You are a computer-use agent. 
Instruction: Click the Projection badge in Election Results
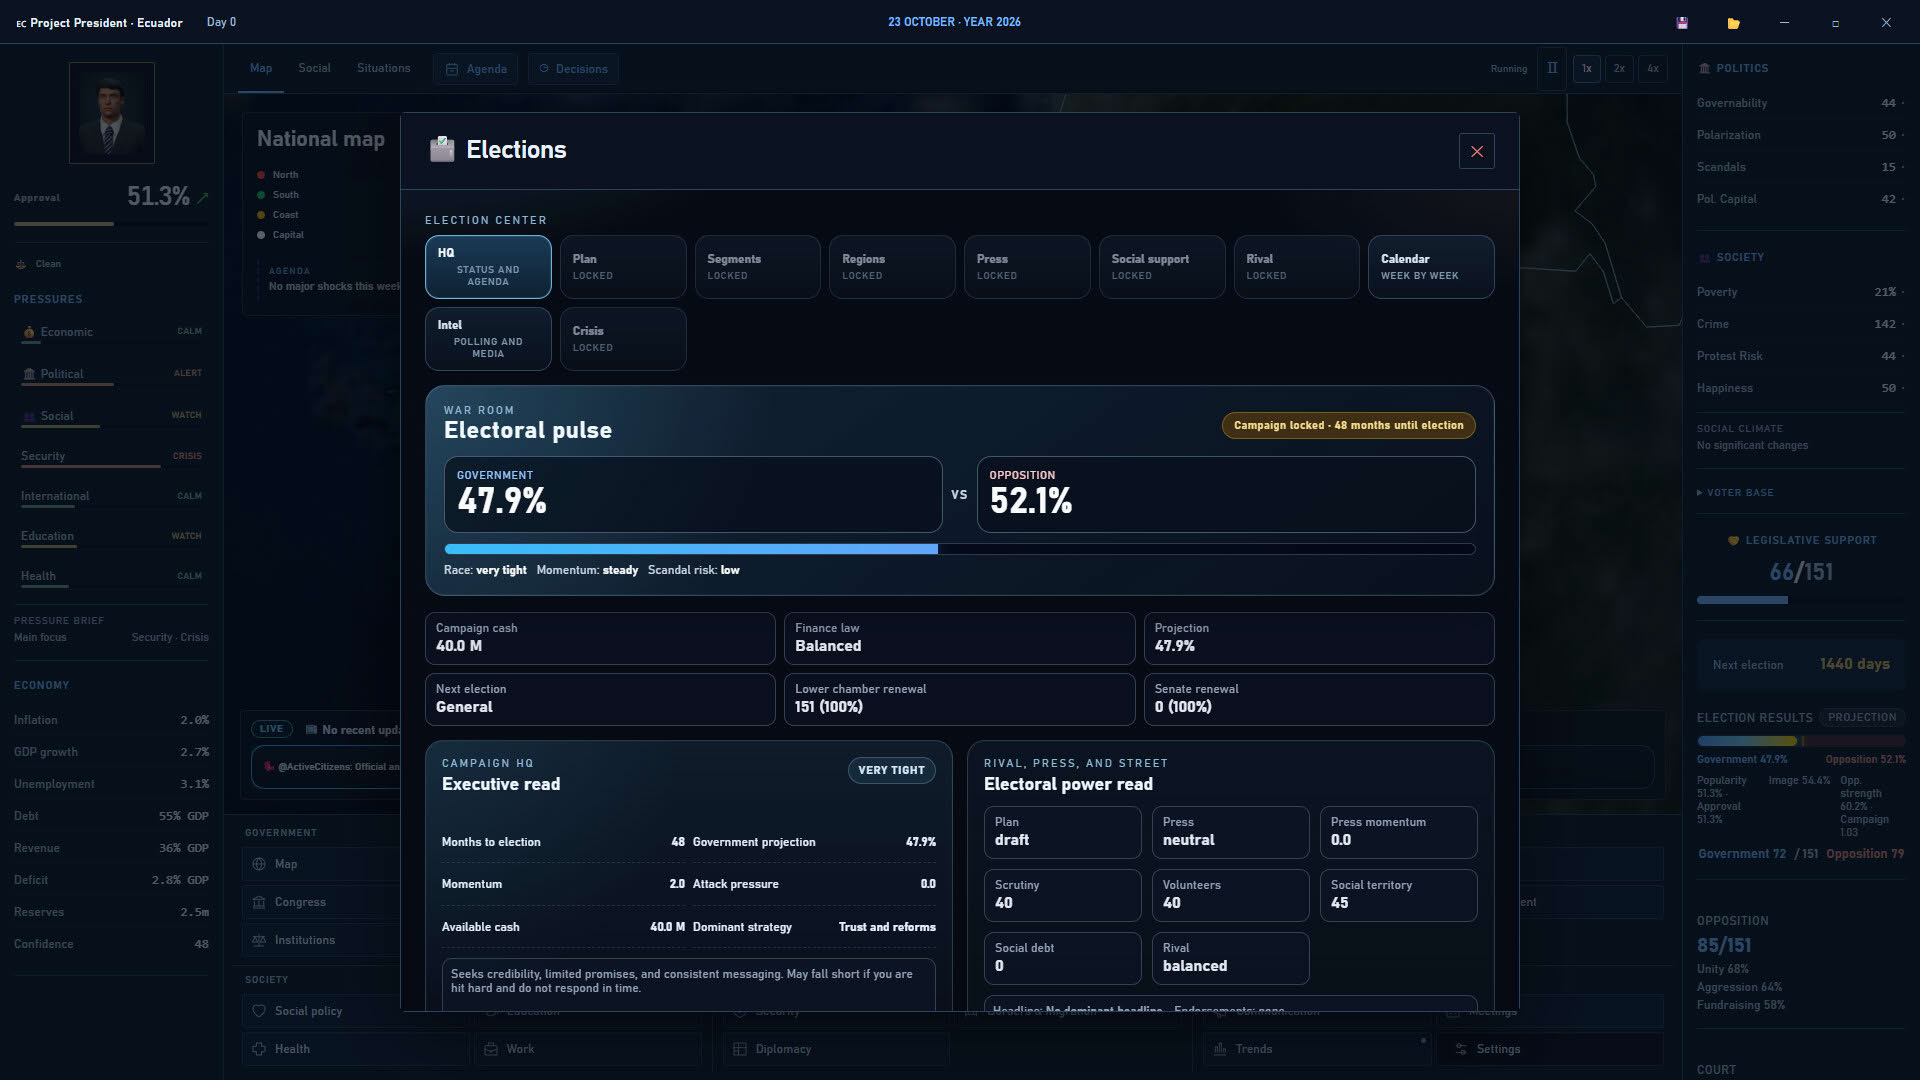[x=1862, y=717]
